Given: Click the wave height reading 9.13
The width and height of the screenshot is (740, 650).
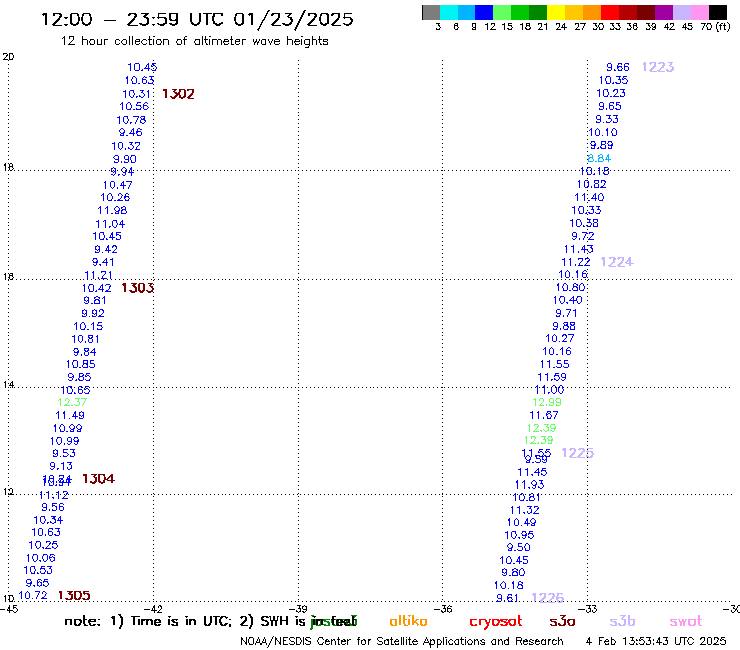Looking at the screenshot, I should [x=61, y=466].
